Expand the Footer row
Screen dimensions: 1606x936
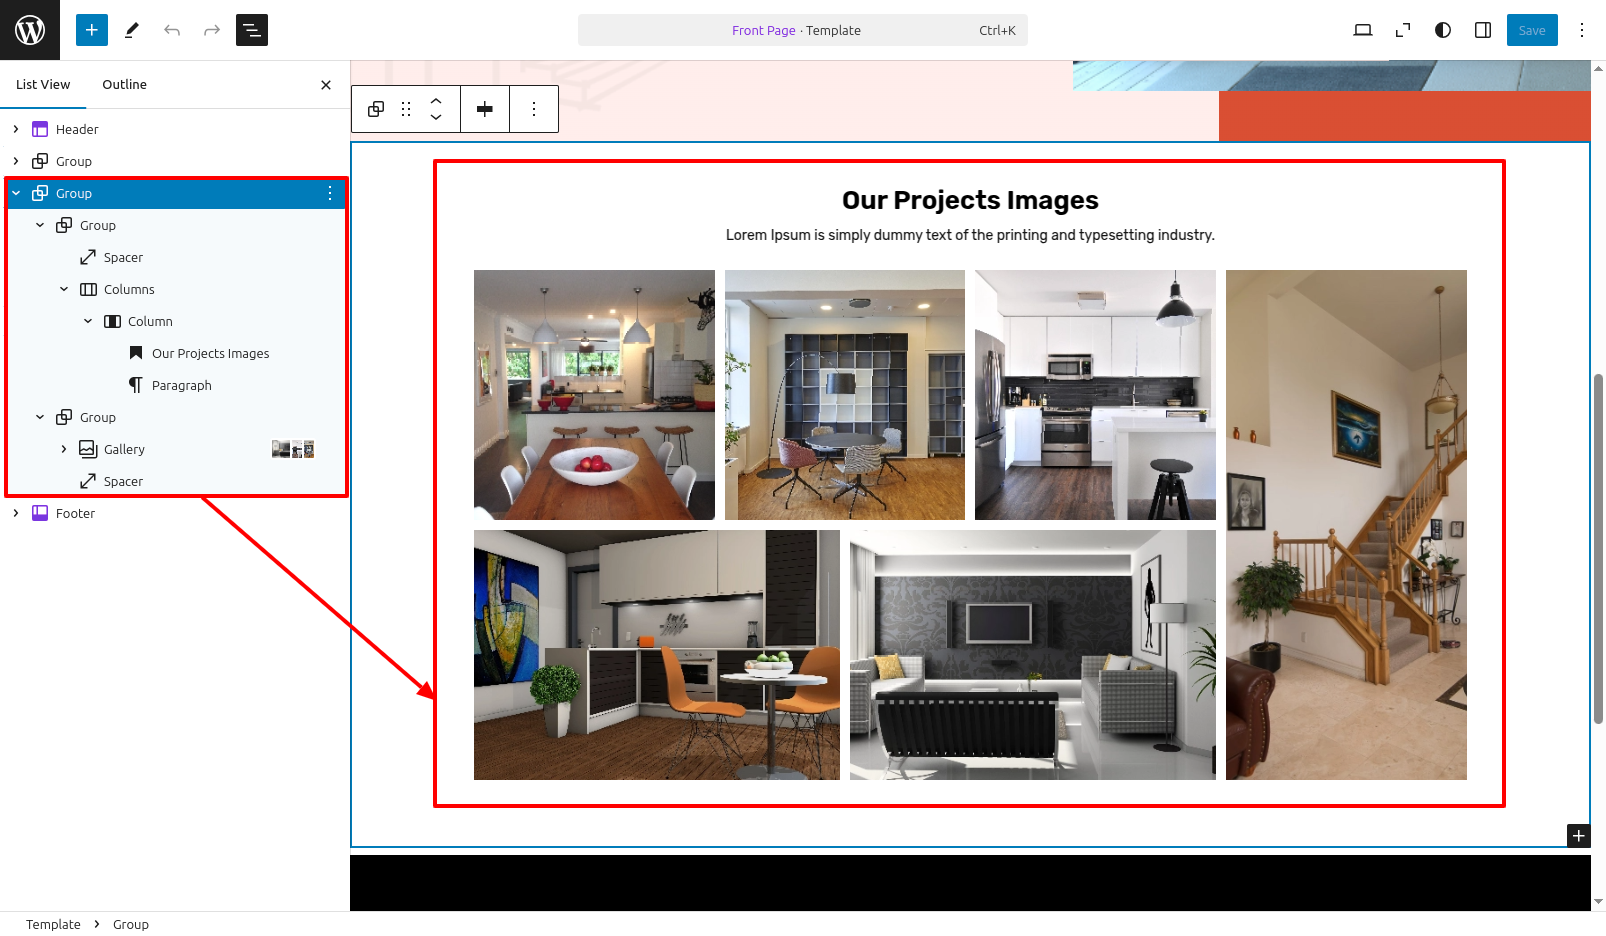pyautogui.click(x=16, y=513)
